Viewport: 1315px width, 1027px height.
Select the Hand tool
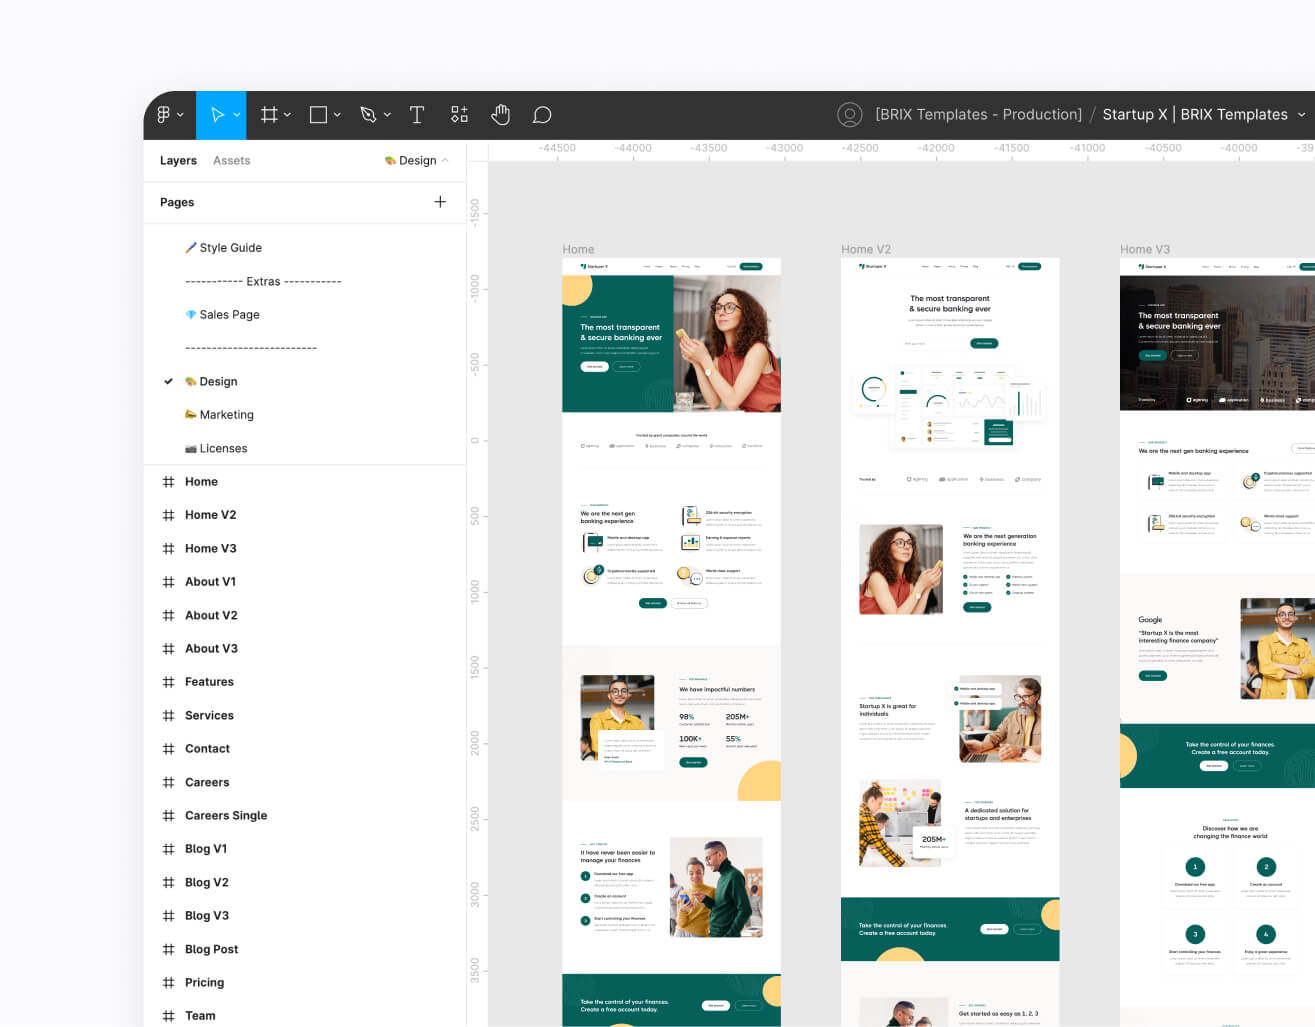coord(500,114)
